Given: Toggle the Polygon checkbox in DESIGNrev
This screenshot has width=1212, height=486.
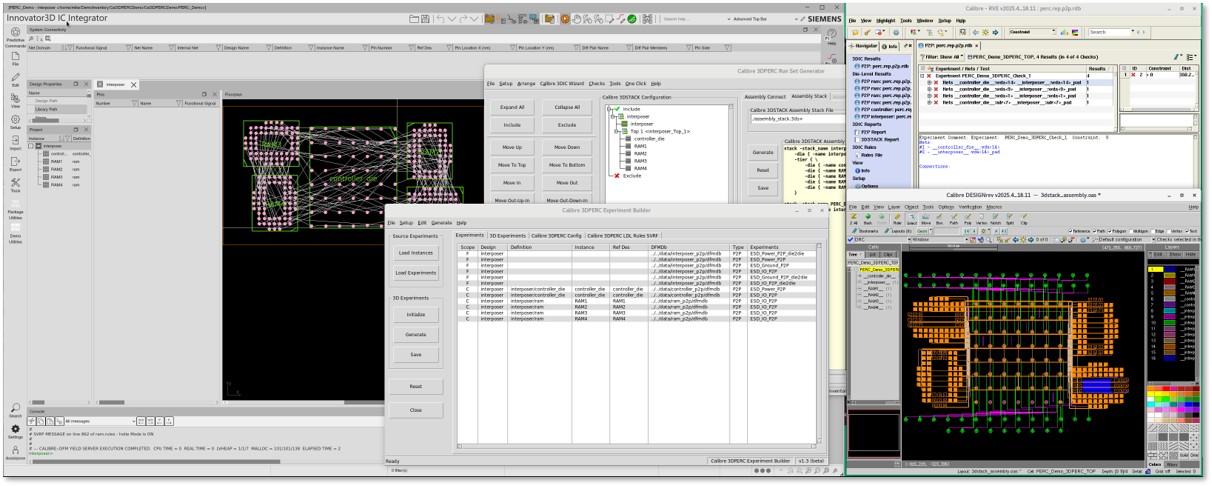Looking at the screenshot, I should point(1112,231).
